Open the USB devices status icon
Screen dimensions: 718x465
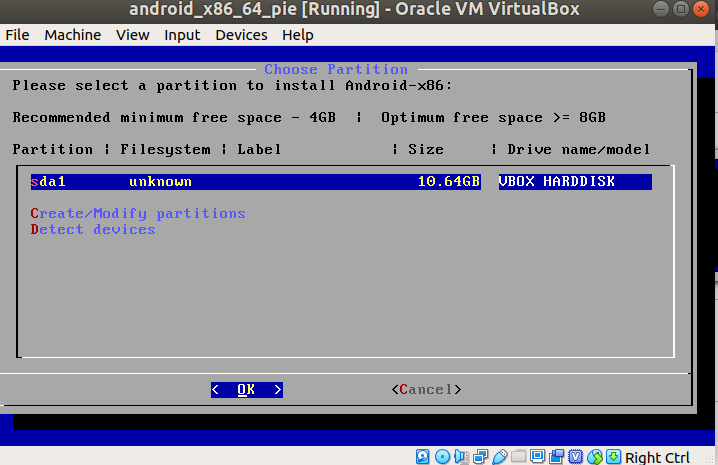[500, 456]
